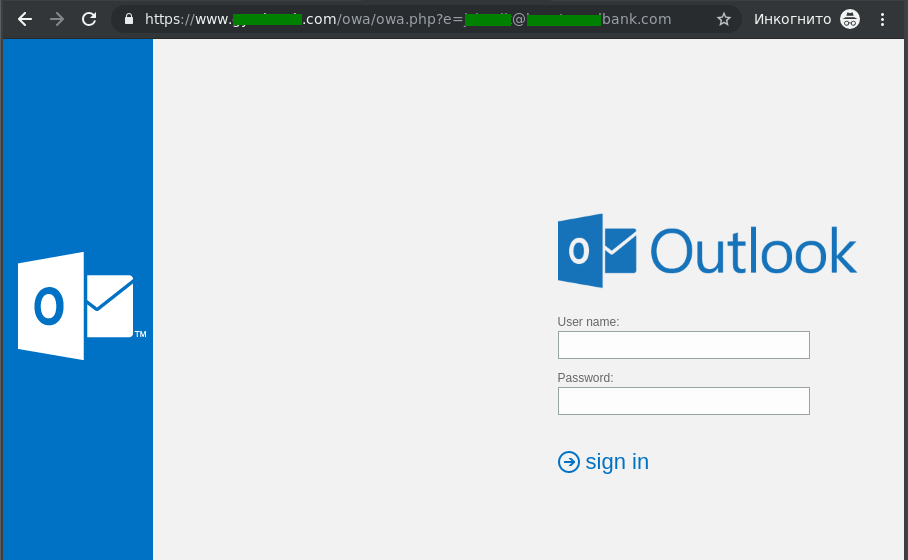Click the Инкогнито label in the toolbar

point(792,19)
